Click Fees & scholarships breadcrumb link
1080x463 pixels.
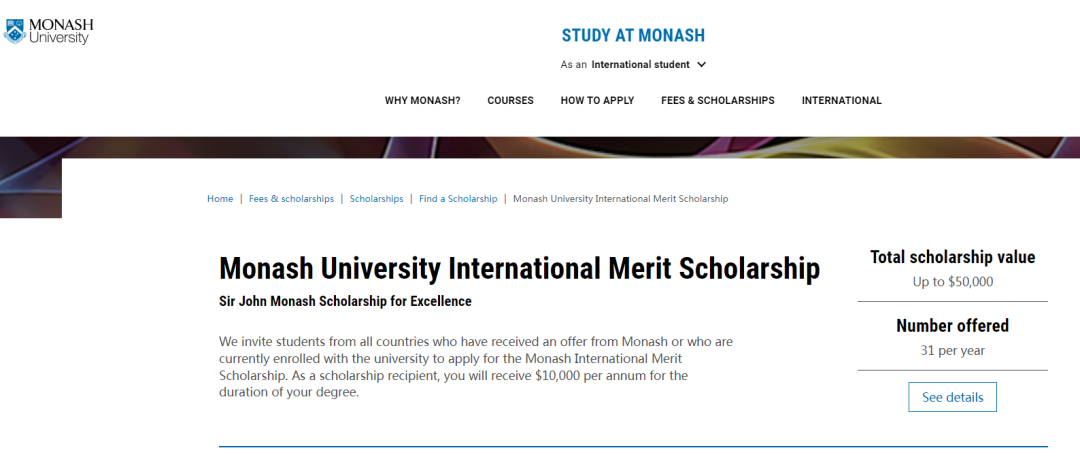(291, 199)
